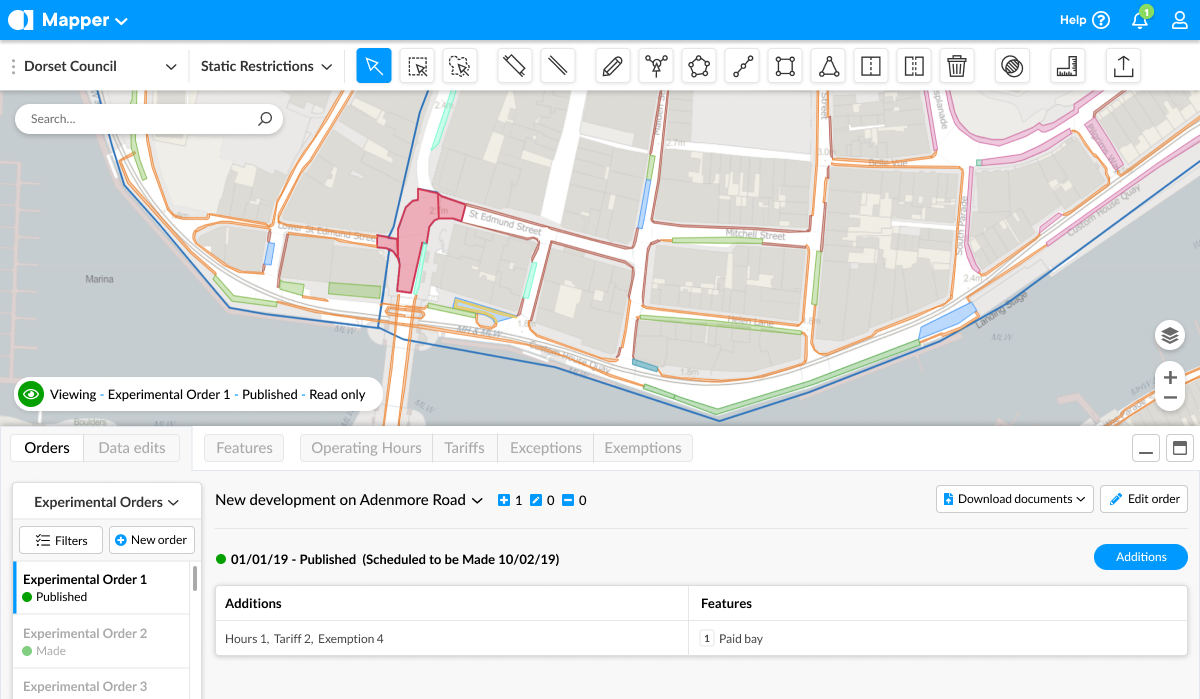This screenshot has width=1200, height=699.
Task: Switch to the Tariffs tab
Action: [464, 447]
